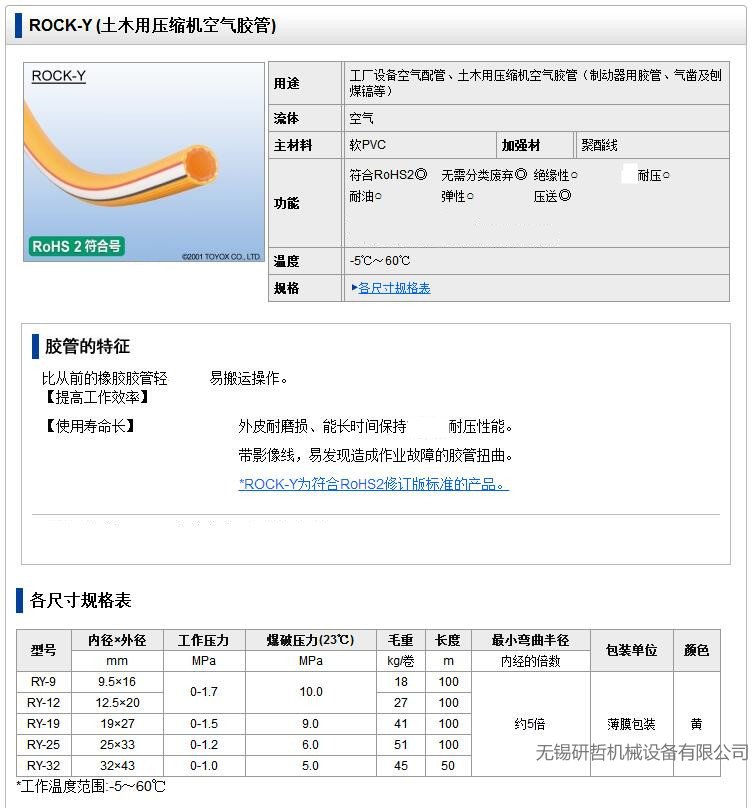Select the RY-9 model cell
754x808 pixels.
43,682
